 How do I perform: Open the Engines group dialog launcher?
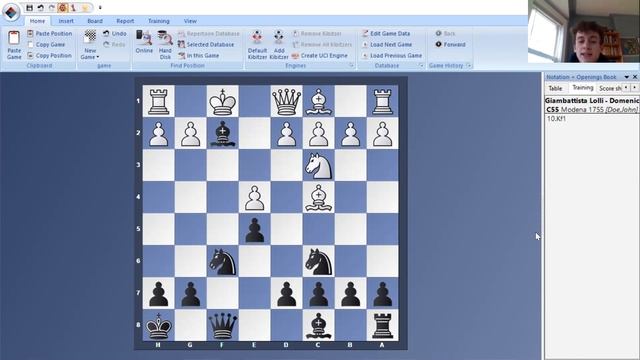pos(351,65)
